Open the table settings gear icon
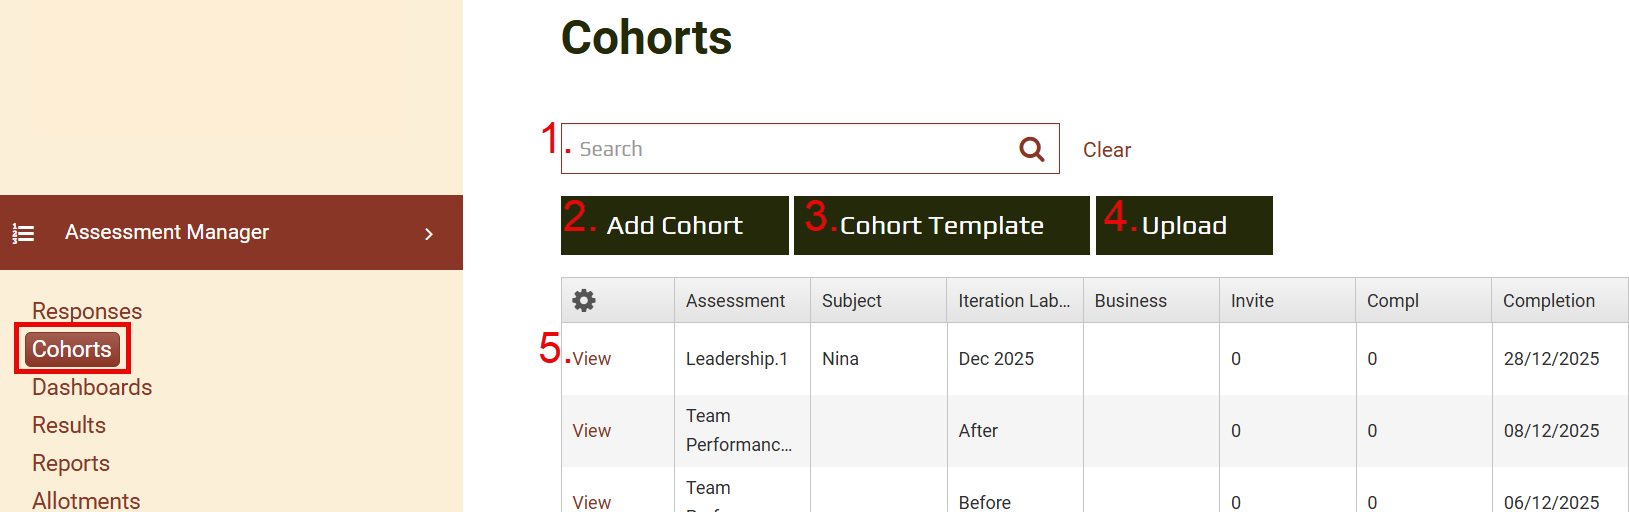 click(x=584, y=300)
